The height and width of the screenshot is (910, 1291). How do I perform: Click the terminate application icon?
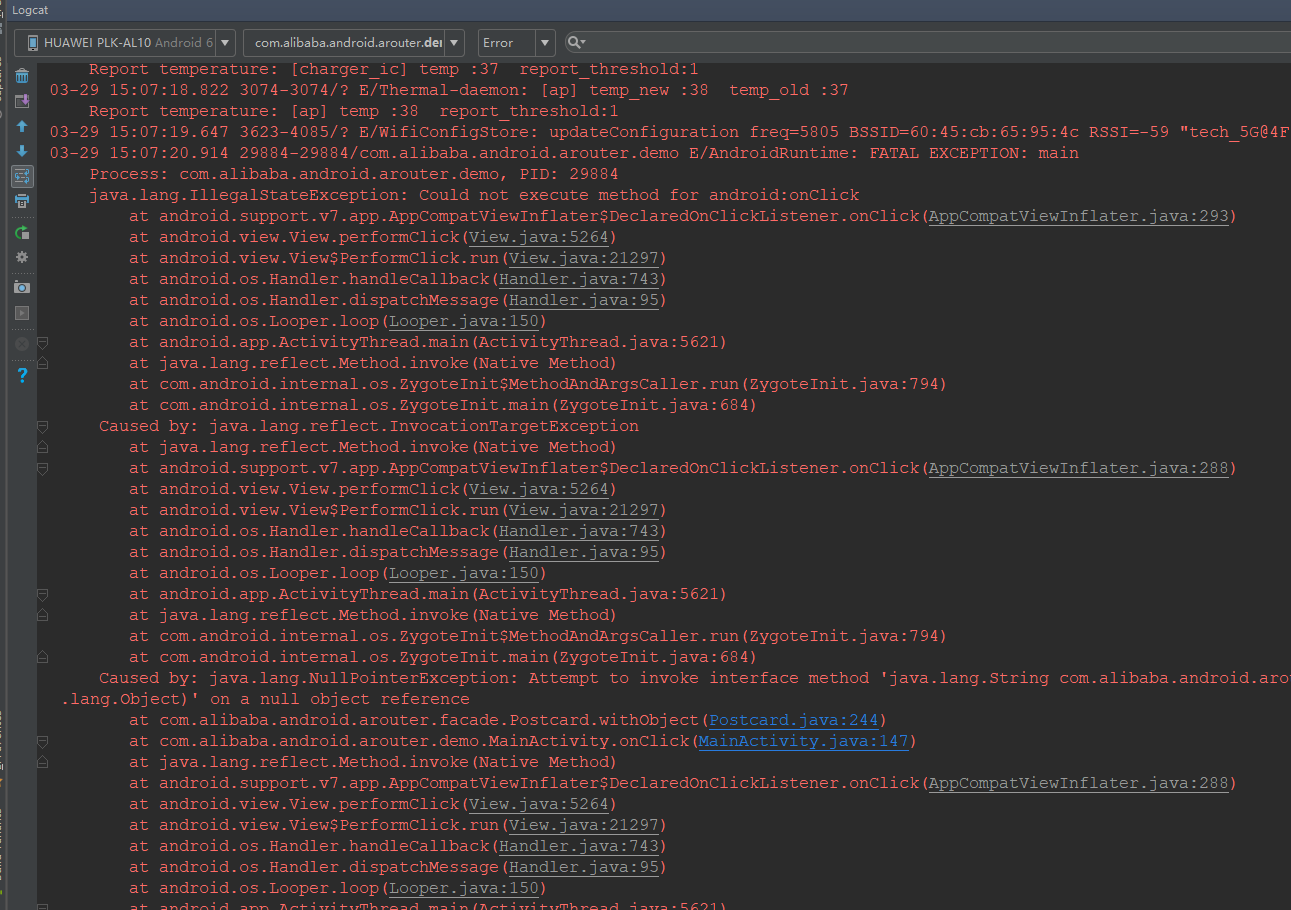[22, 344]
